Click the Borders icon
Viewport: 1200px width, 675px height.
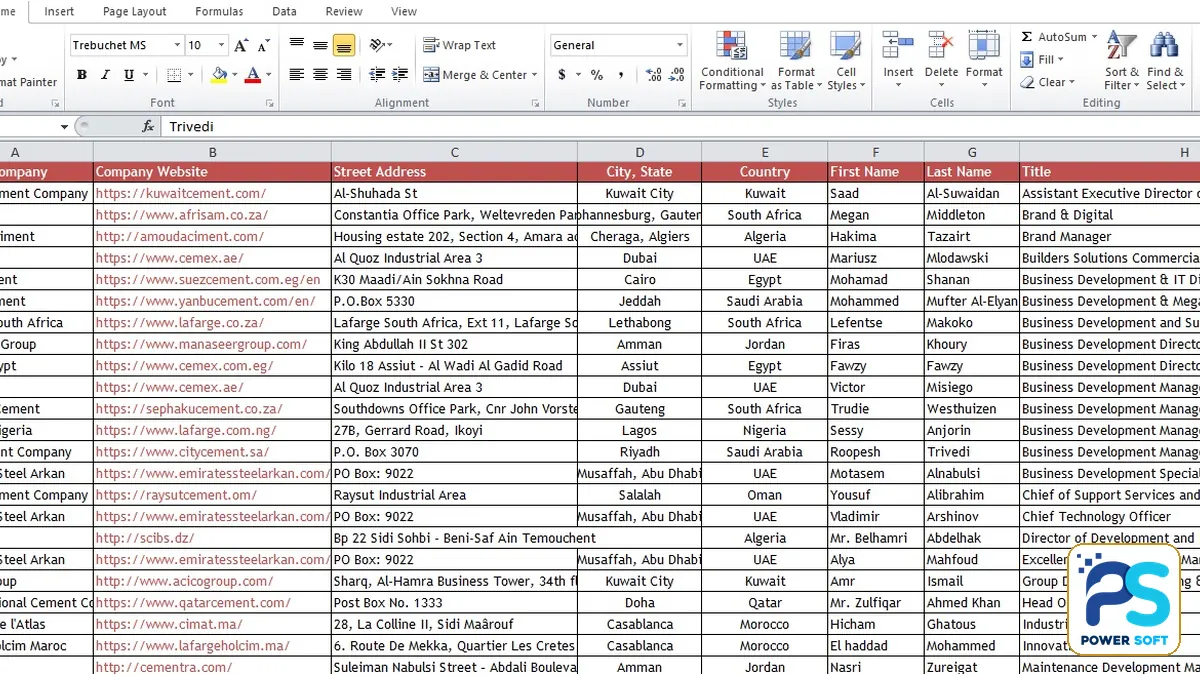tap(174, 75)
